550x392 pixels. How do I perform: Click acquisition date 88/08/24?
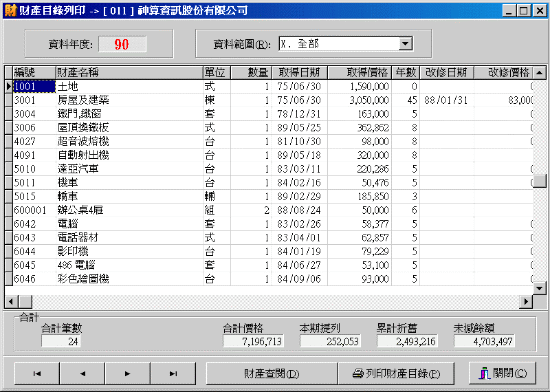pyautogui.click(x=299, y=210)
